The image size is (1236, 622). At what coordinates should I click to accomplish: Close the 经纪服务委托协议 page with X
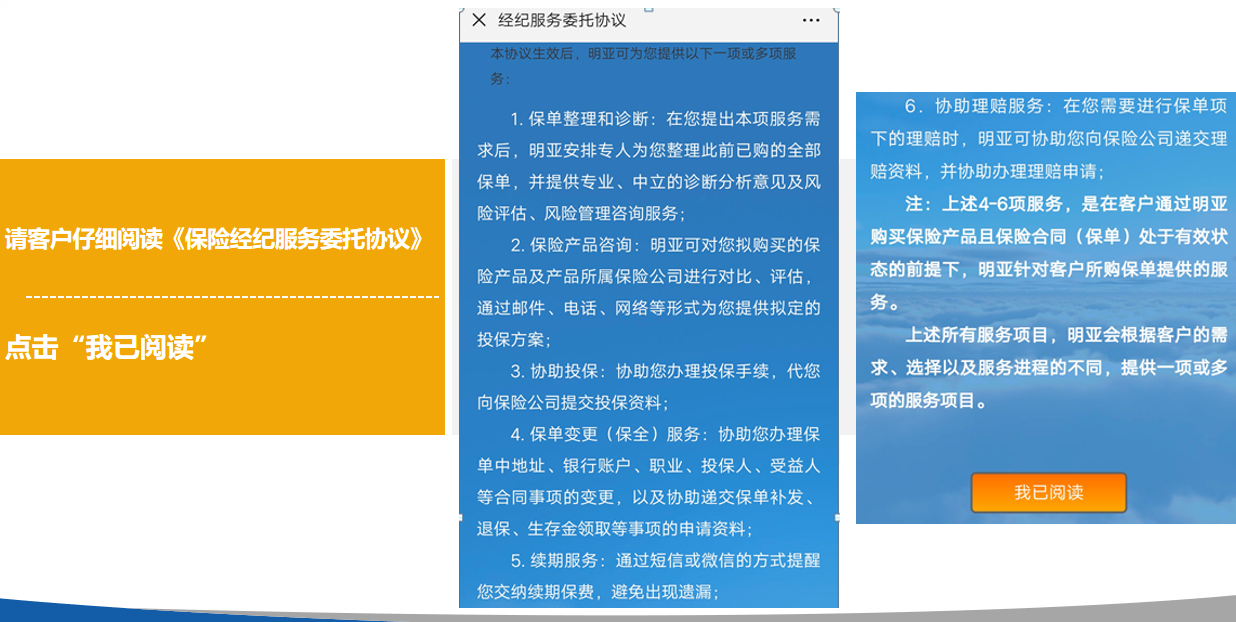click(x=479, y=20)
